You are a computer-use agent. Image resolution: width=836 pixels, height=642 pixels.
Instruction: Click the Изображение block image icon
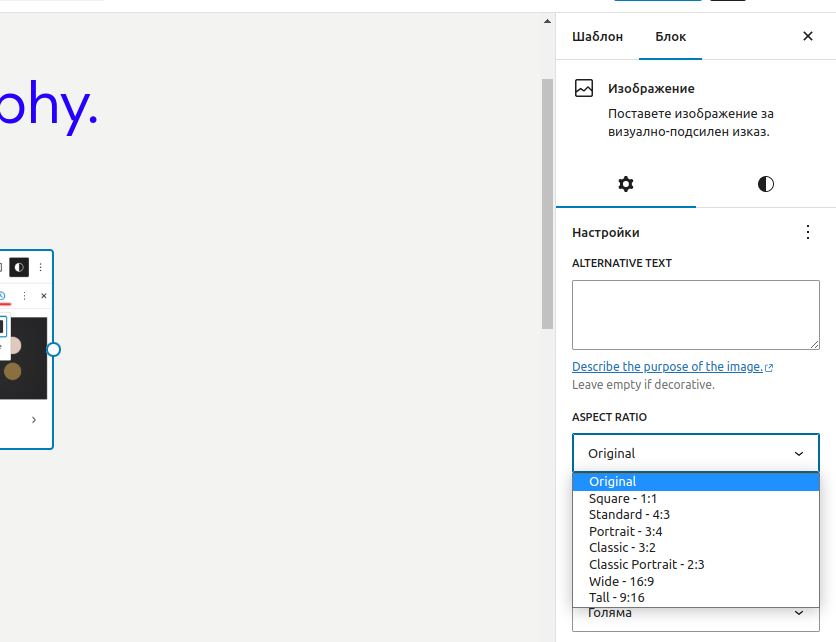point(584,88)
